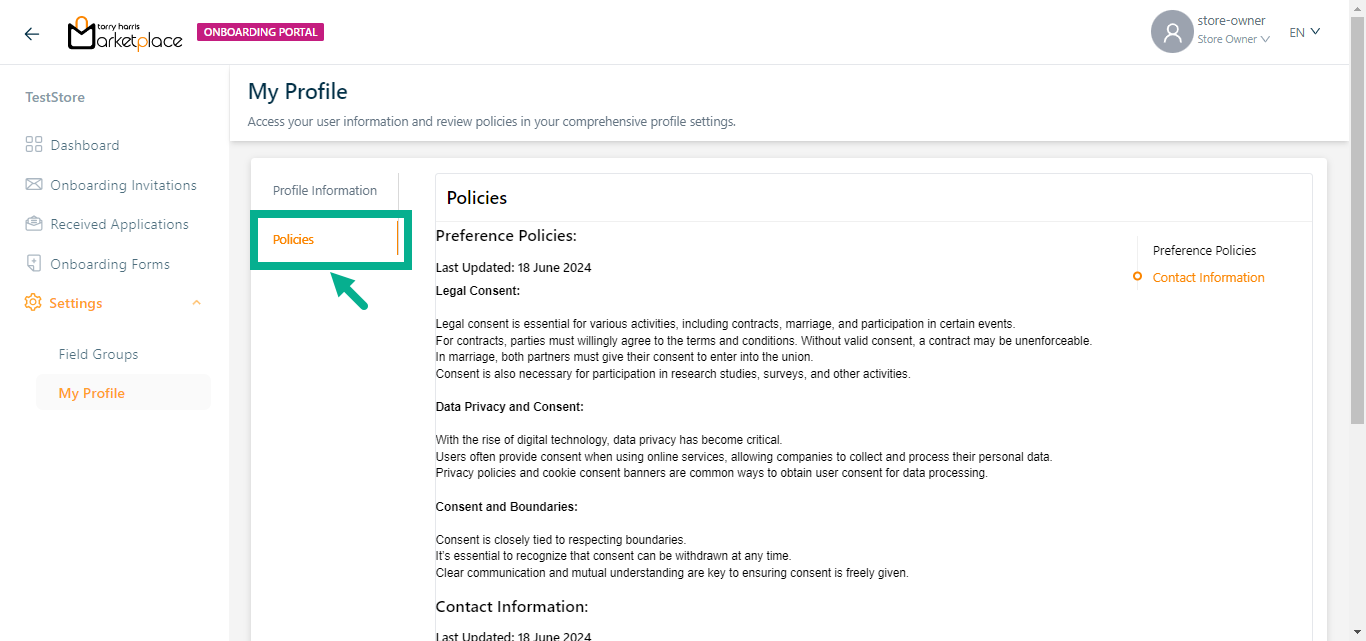
Task: Select My Profile in the sidebar
Action: [x=92, y=393]
